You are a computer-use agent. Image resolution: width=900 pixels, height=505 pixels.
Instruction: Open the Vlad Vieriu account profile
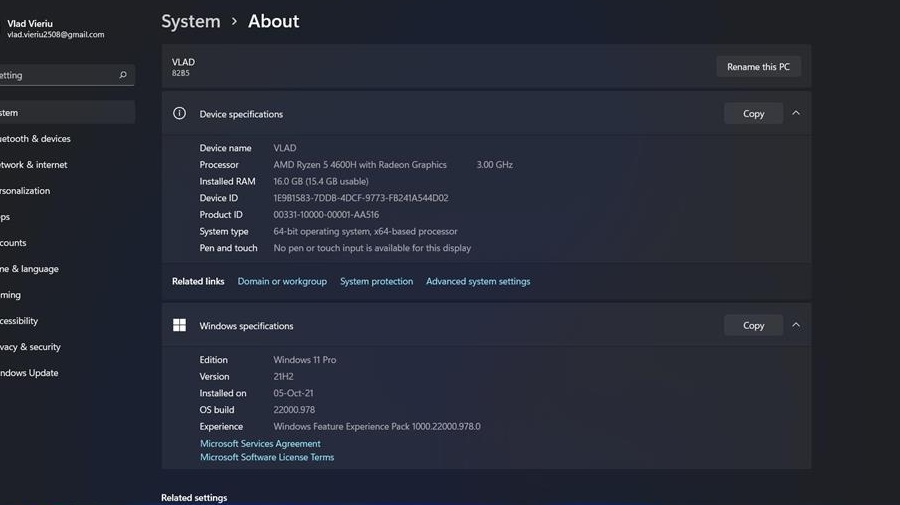(55, 28)
